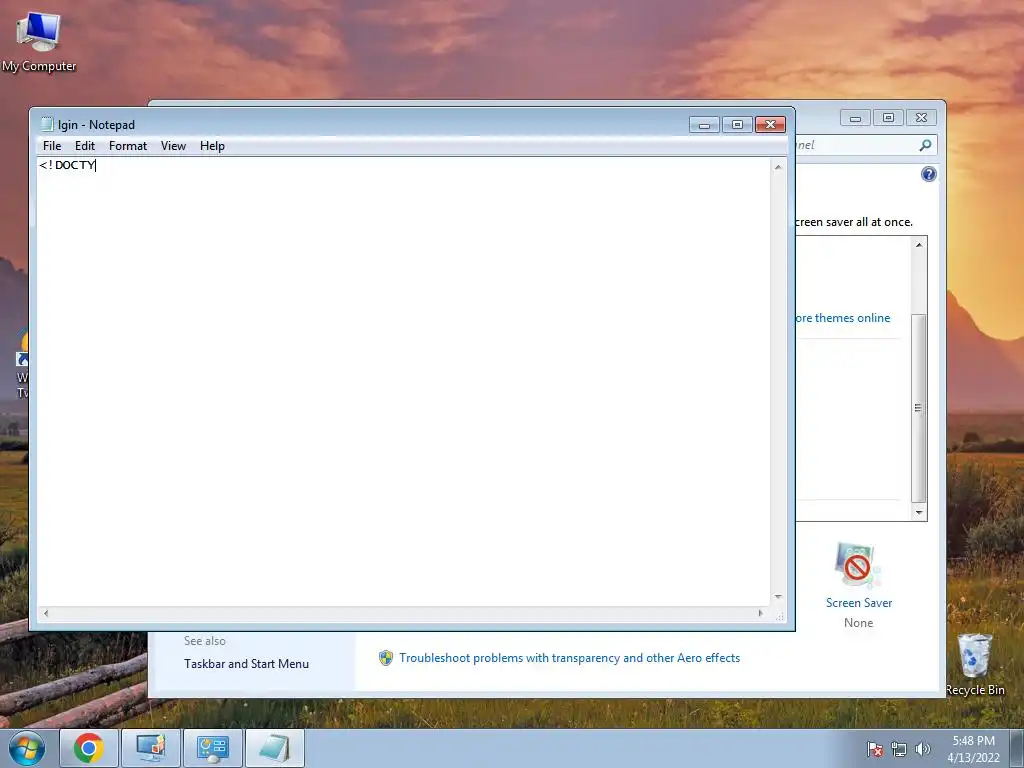1024x768 pixels.
Task: Click Notepad vertical scrollbar up arrow
Action: [x=778, y=167]
